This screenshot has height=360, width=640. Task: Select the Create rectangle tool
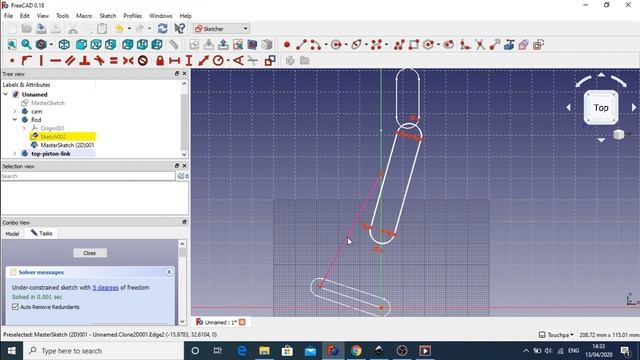[414, 45]
